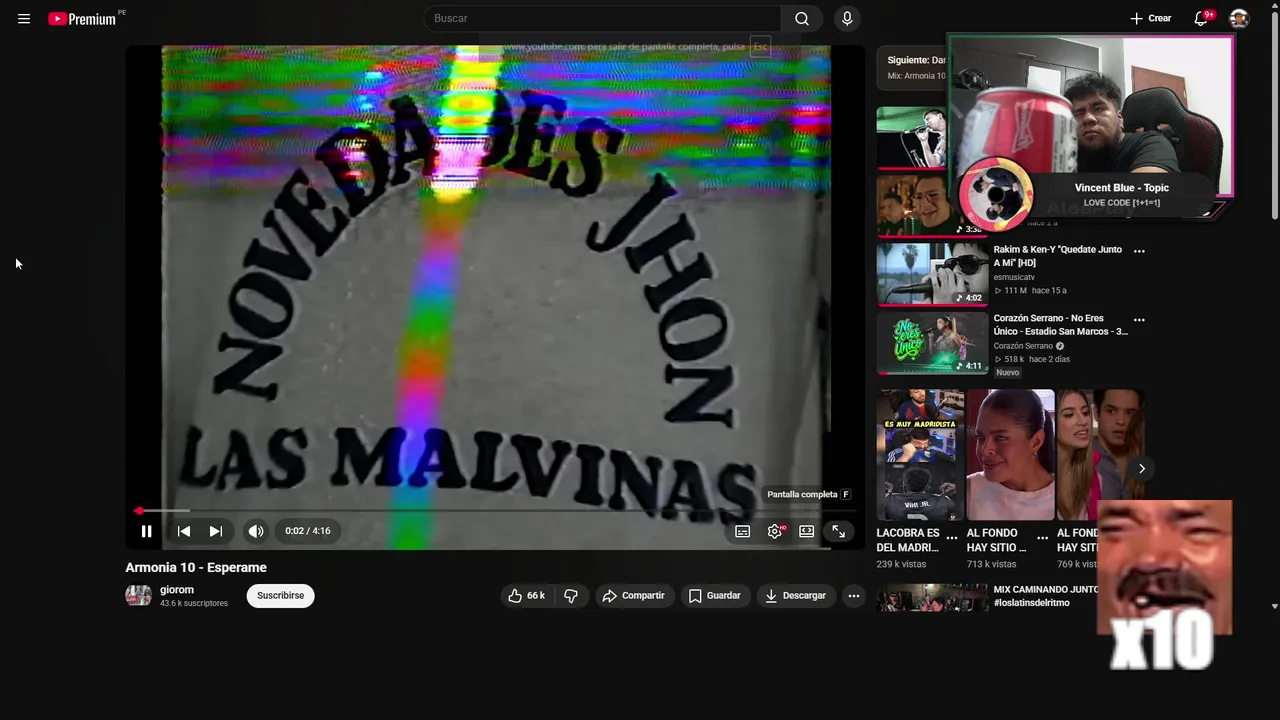The height and width of the screenshot is (720, 1280).
Task: Toggle subtitles on the player
Action: (742, 531)
